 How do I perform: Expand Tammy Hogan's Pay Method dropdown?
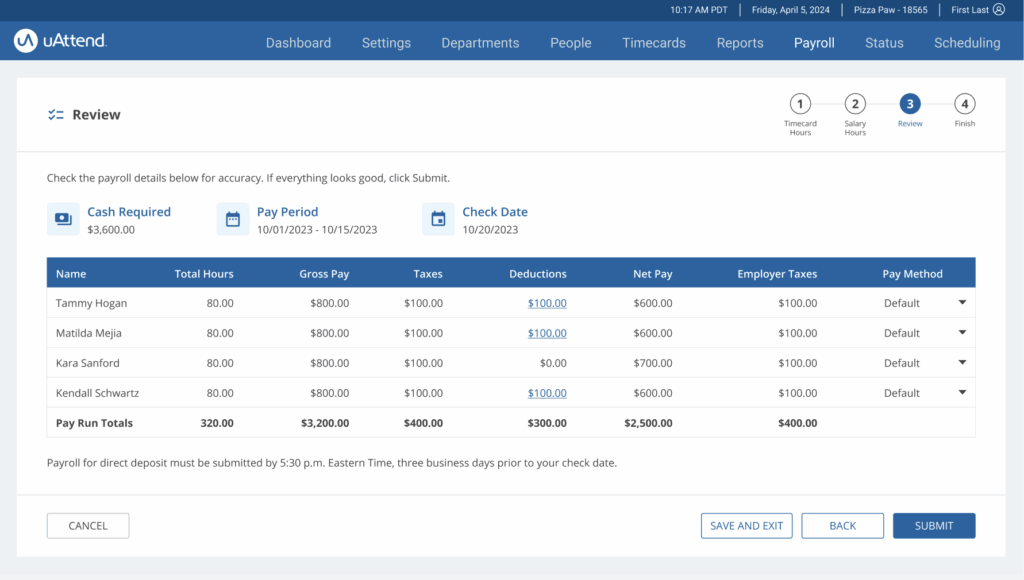[962, 303]
